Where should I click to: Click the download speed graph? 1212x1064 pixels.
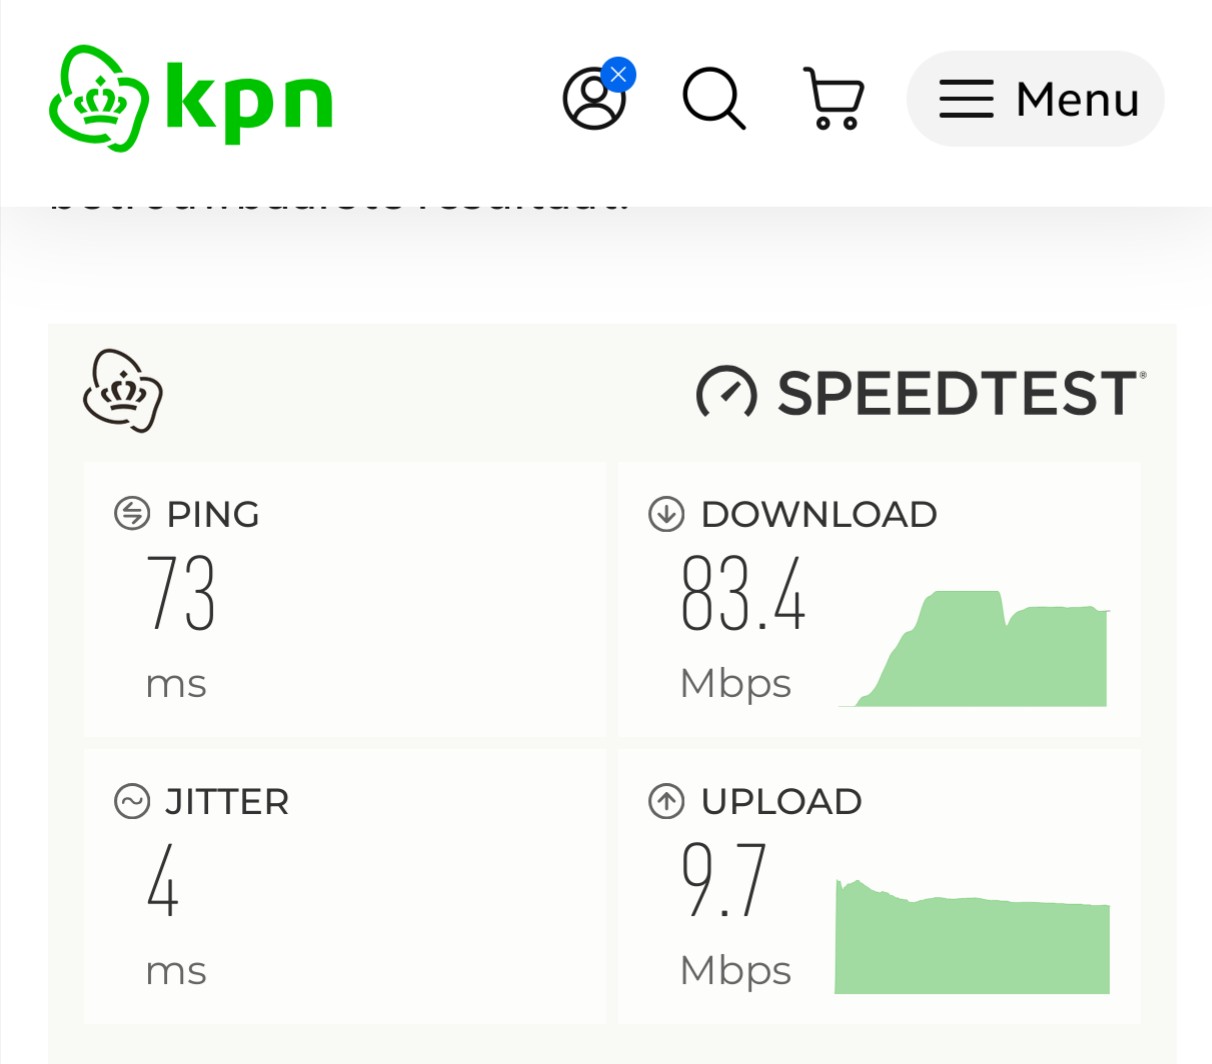point(974,648)
